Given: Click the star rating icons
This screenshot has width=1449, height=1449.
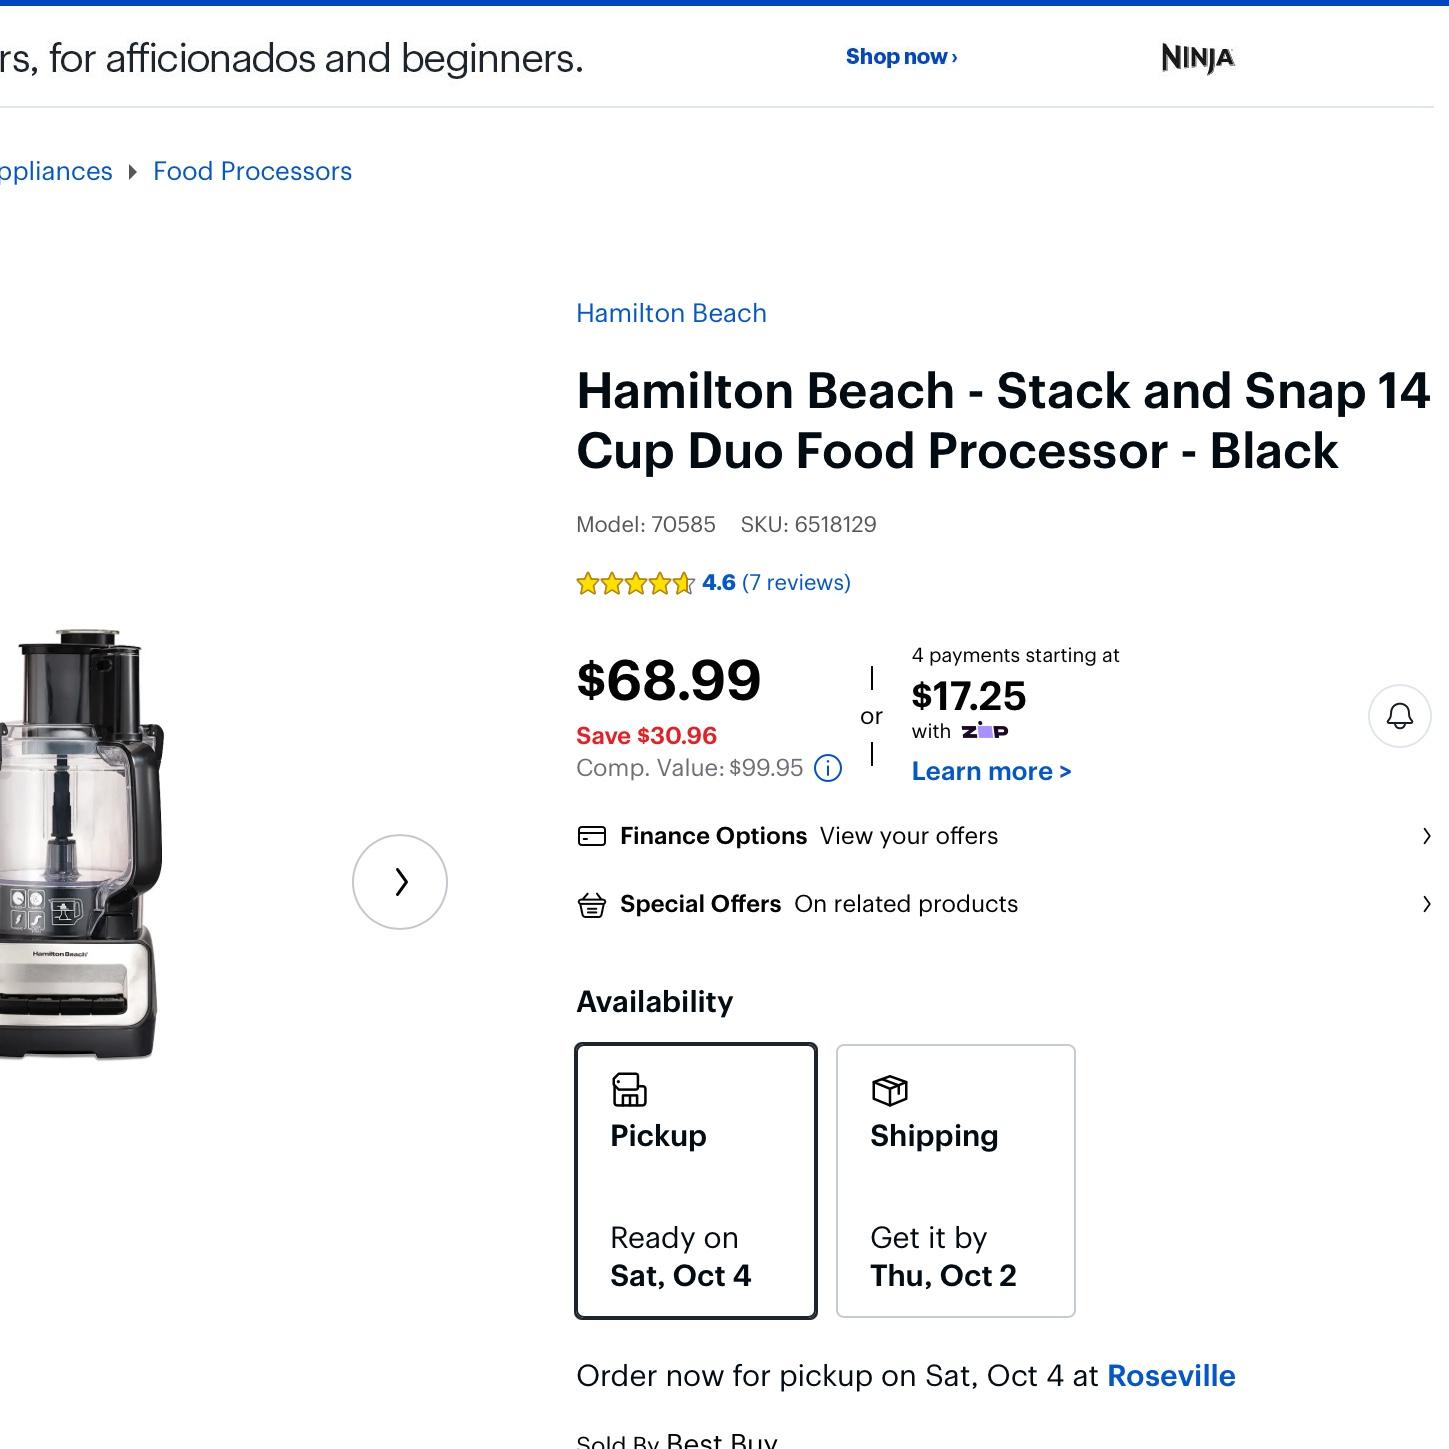Looking at the screenshot, I should 635,583.
